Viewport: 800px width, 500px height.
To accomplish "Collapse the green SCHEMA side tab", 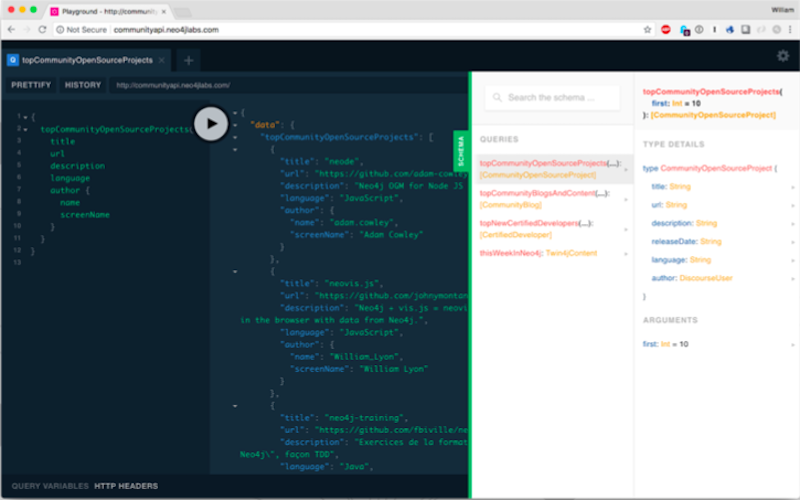I will click(461, 151).
